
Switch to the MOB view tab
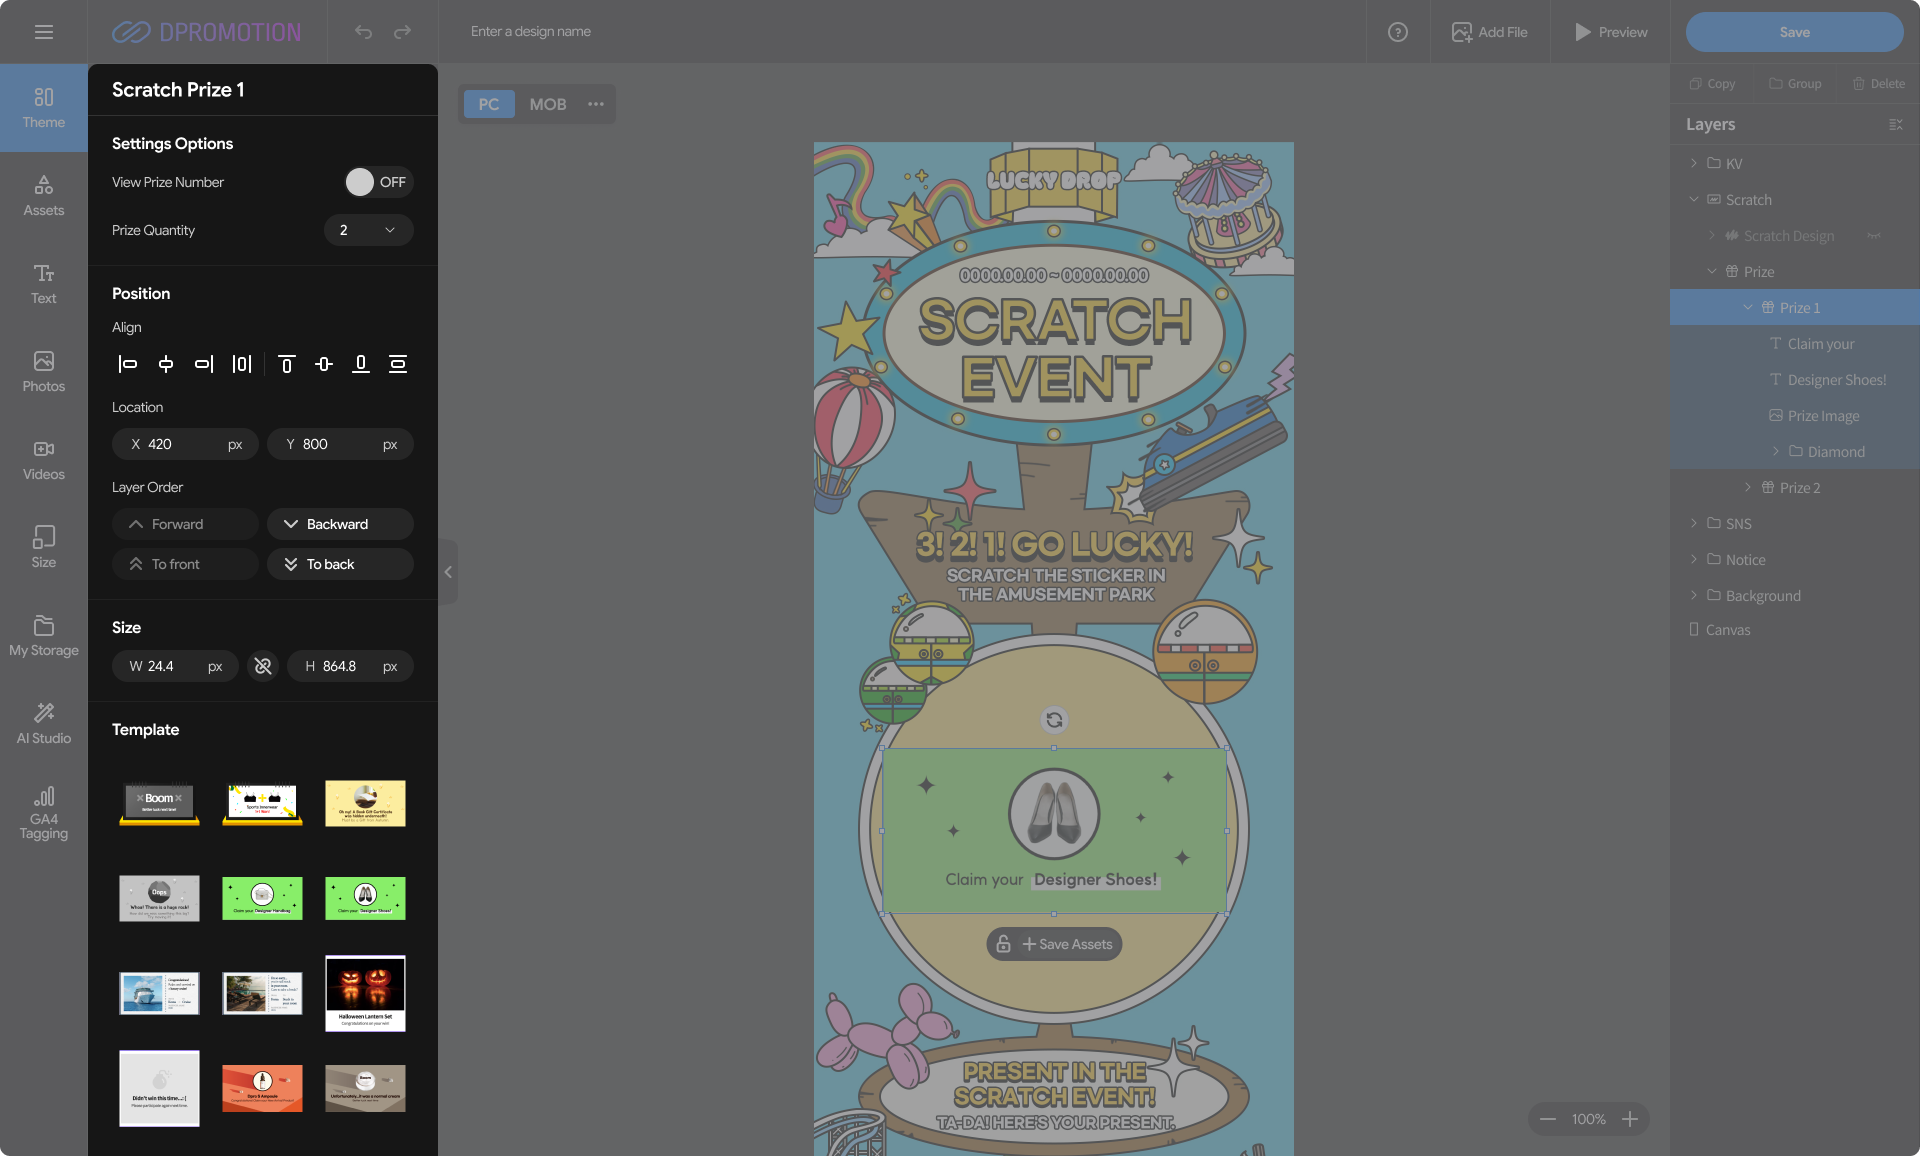pyautogui.click(x=547, y=104)
